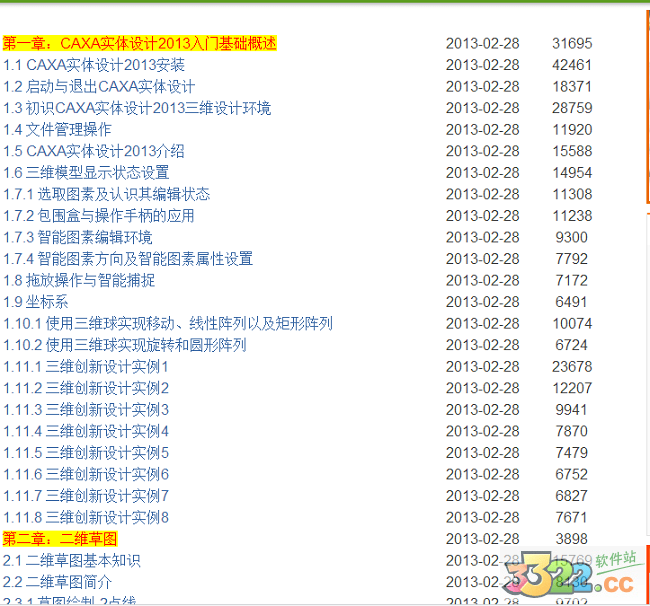Open lesson "1.11.4 三维创新设计实例4"

click(x=86, y=431)
